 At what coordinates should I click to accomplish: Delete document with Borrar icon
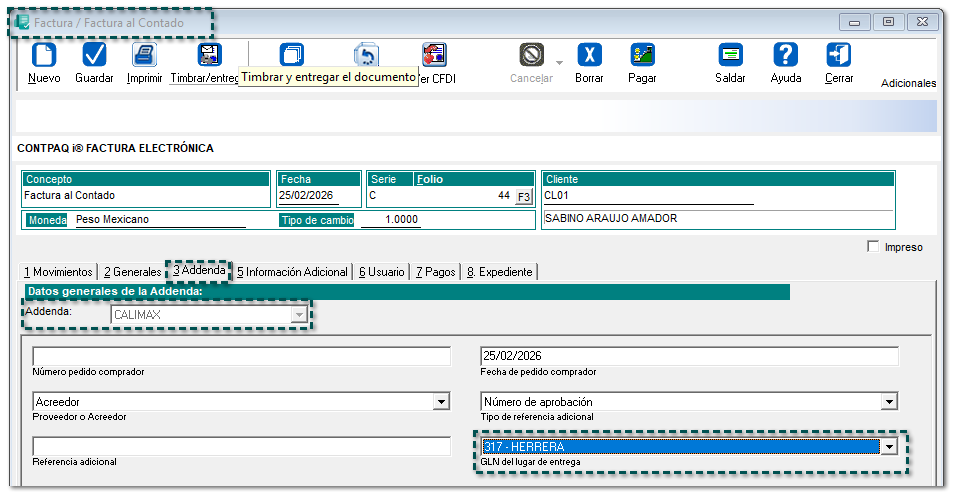pos(589,55)
